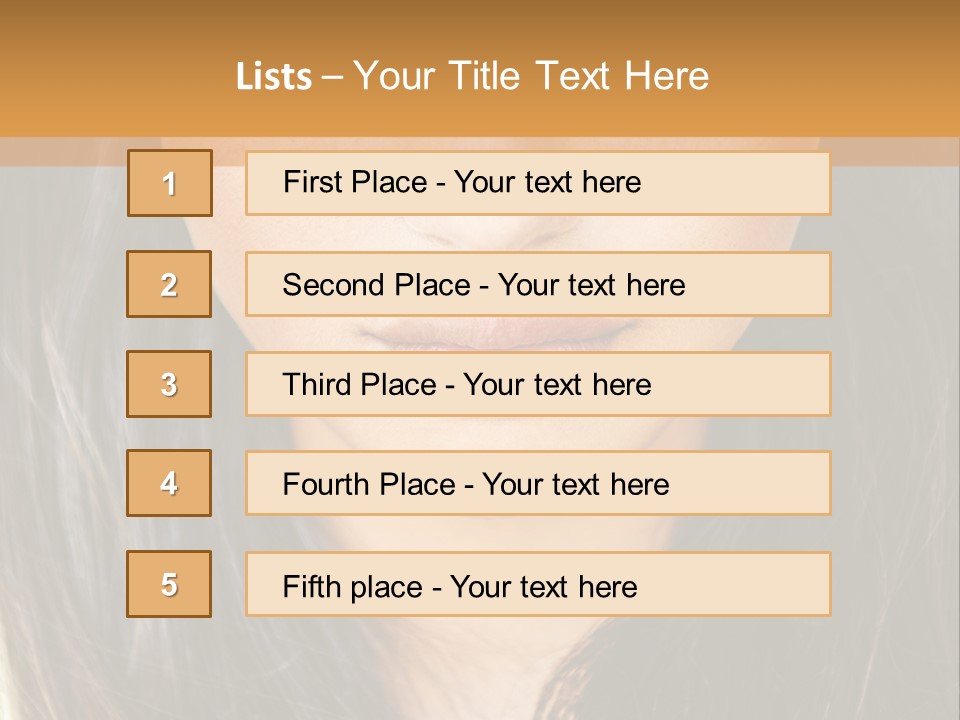Click the bold word "Lists" in title
This screenshot has height=720, width=960.
(274, 77)
